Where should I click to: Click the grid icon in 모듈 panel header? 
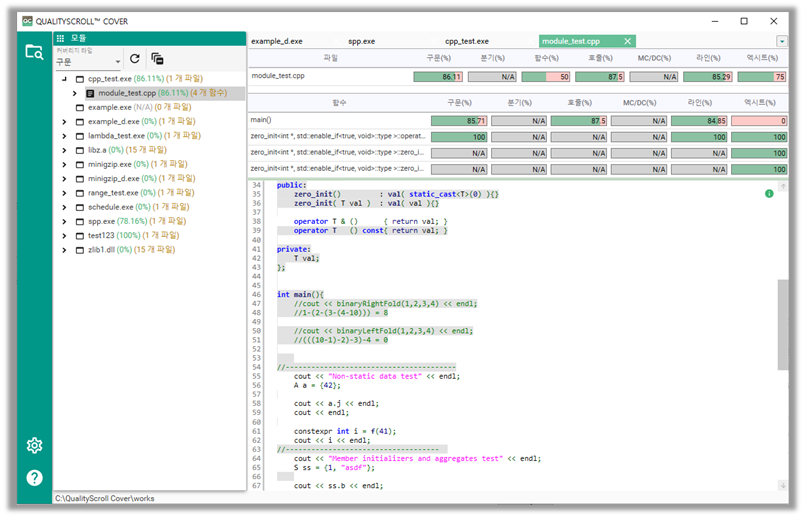point(61,38)
